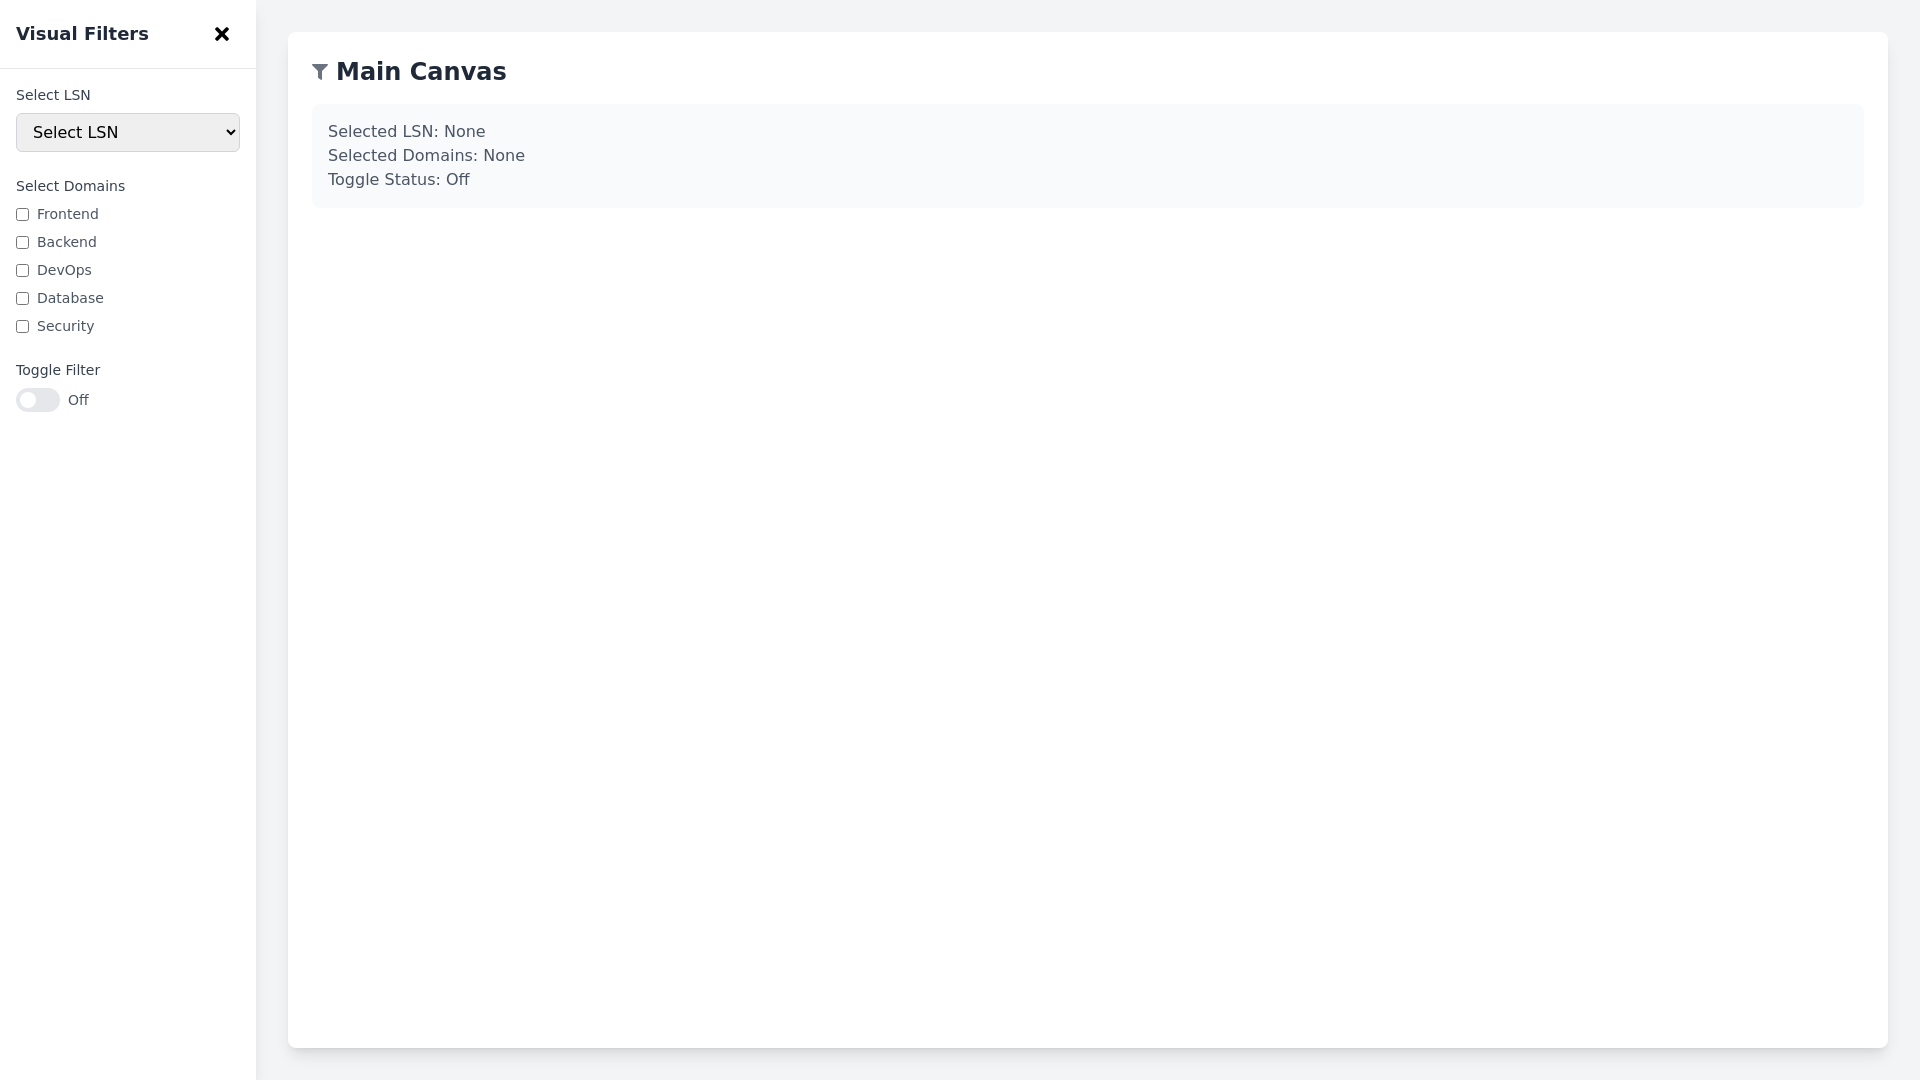Click the Select Domains section label
Image resolution: width=1920 pixels, height=1080 pixels.
point(69,186)
